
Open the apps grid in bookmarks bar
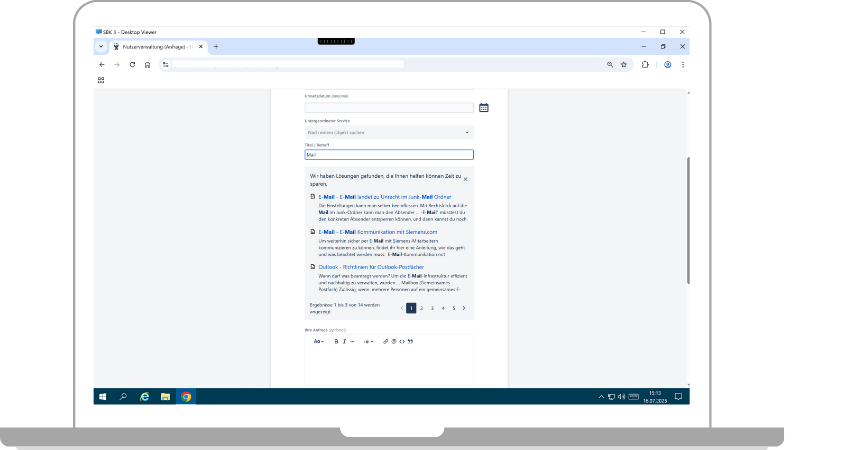click(101, 80)
